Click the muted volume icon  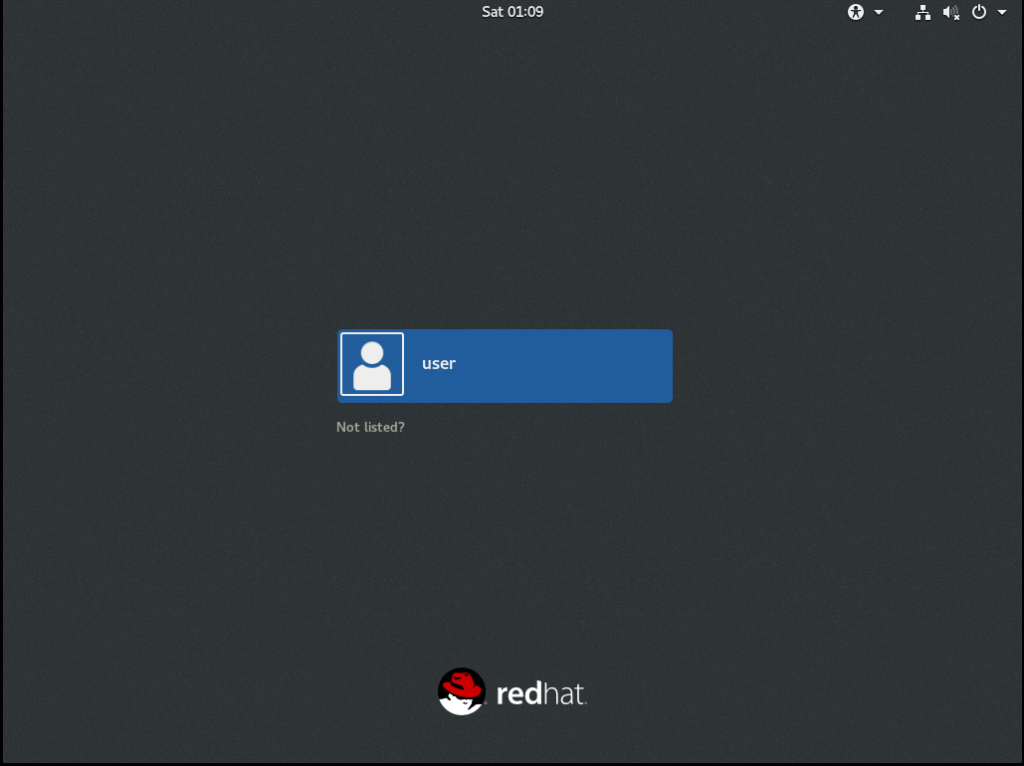[x=951, y=12]
